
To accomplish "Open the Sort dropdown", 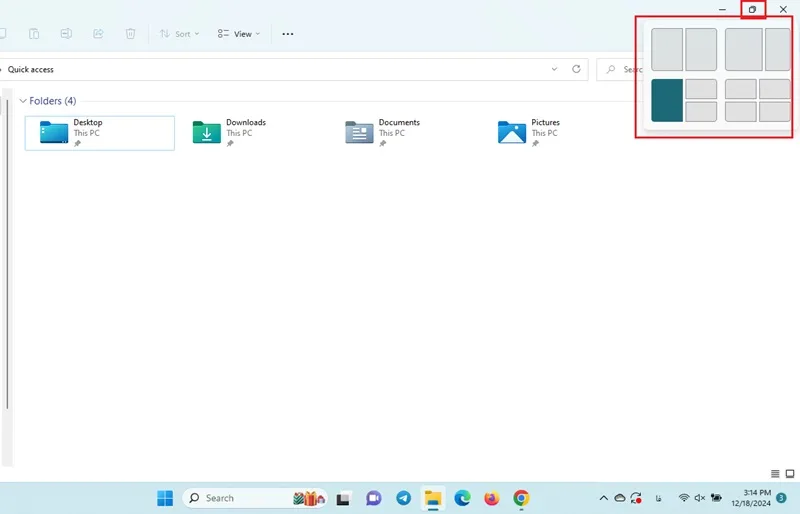I will [179, 34].
